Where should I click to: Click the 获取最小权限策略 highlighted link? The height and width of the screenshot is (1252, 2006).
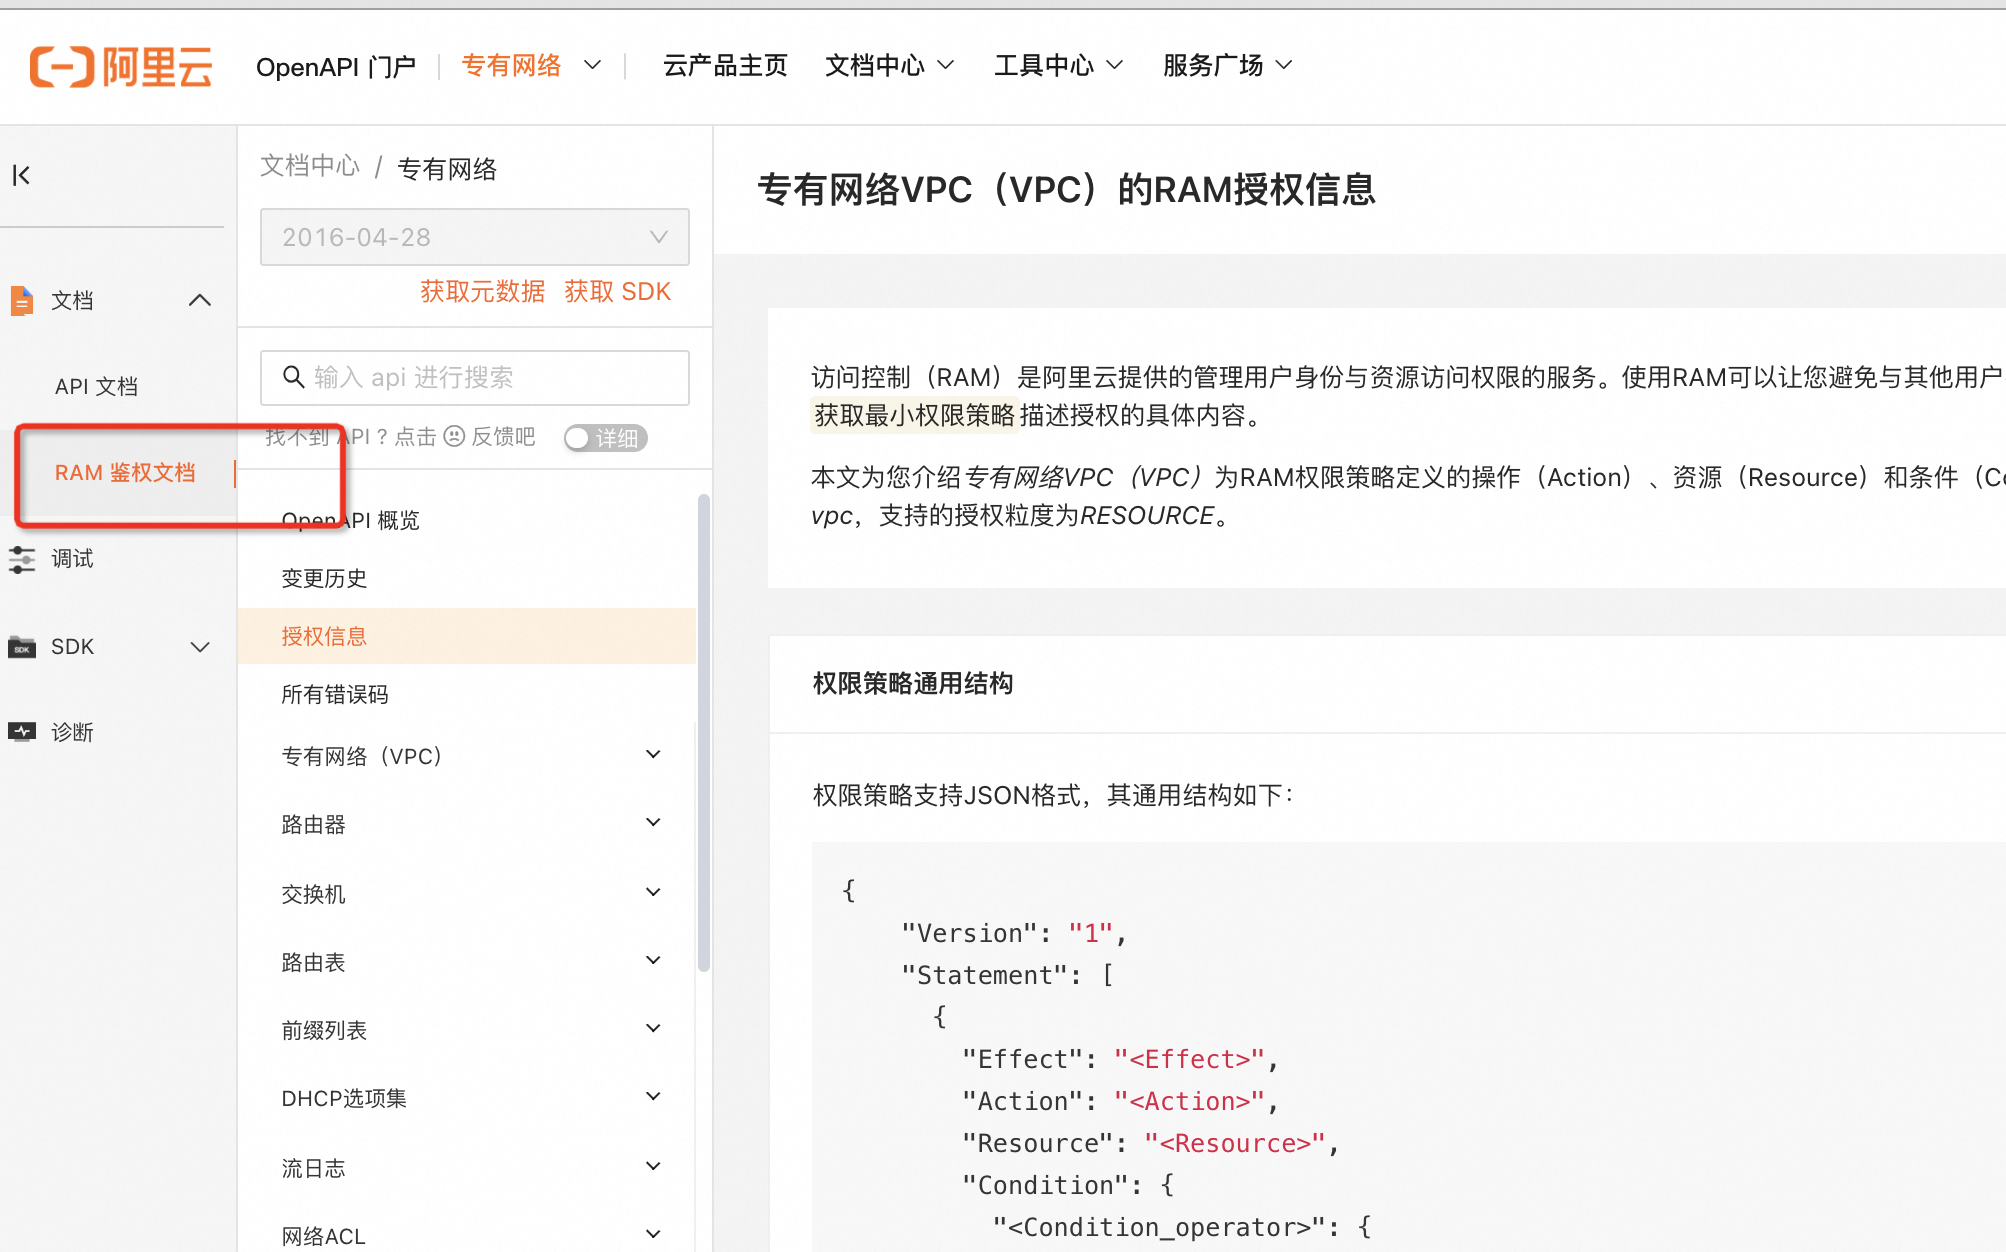click(x=914, y=415)
